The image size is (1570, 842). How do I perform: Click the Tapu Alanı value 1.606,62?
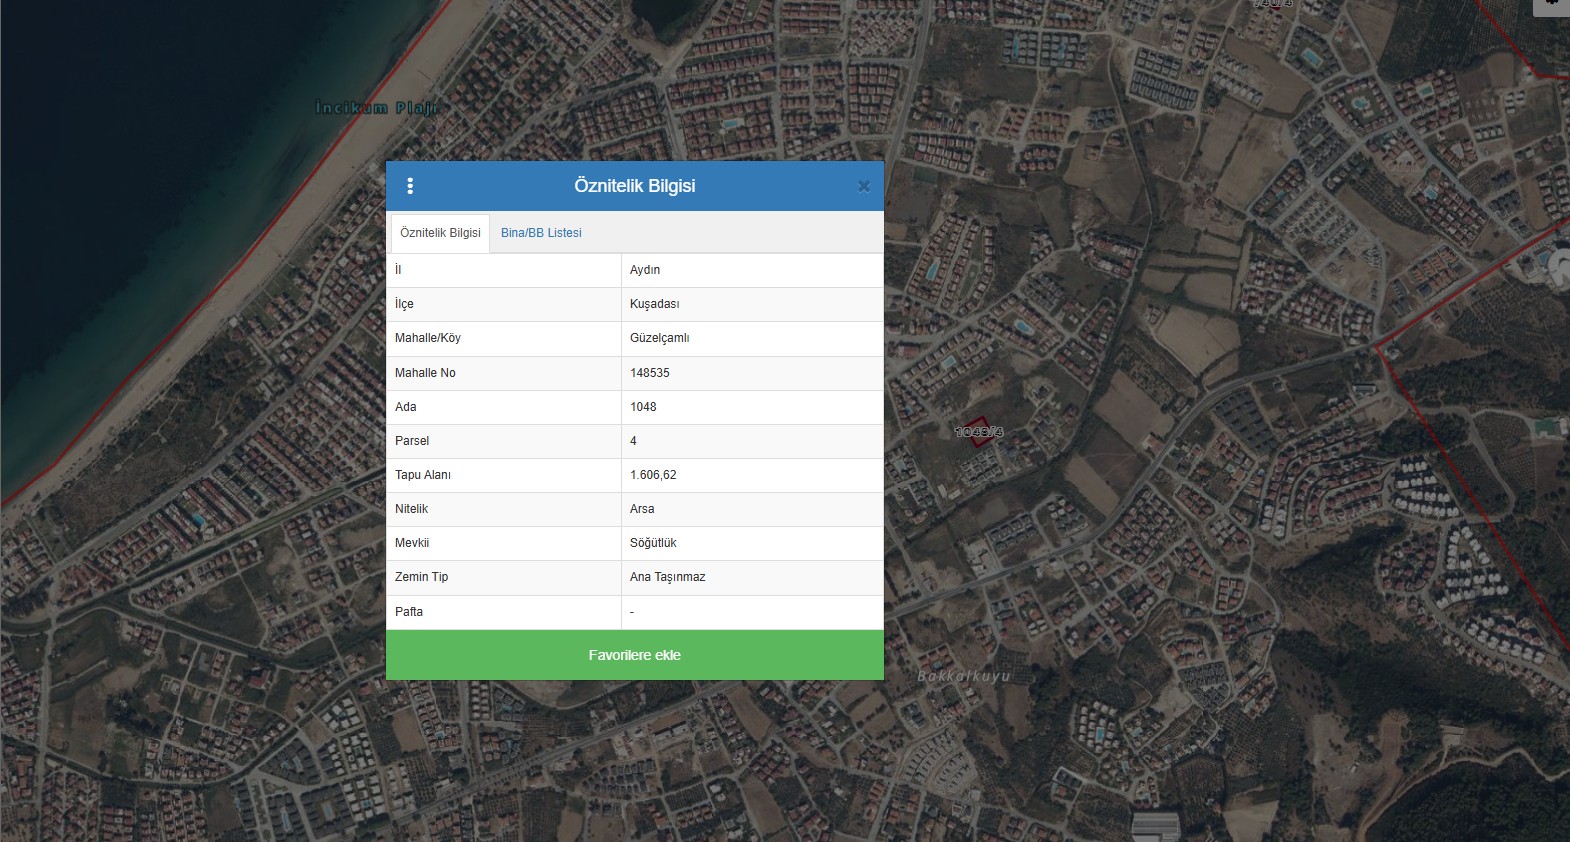653,475
